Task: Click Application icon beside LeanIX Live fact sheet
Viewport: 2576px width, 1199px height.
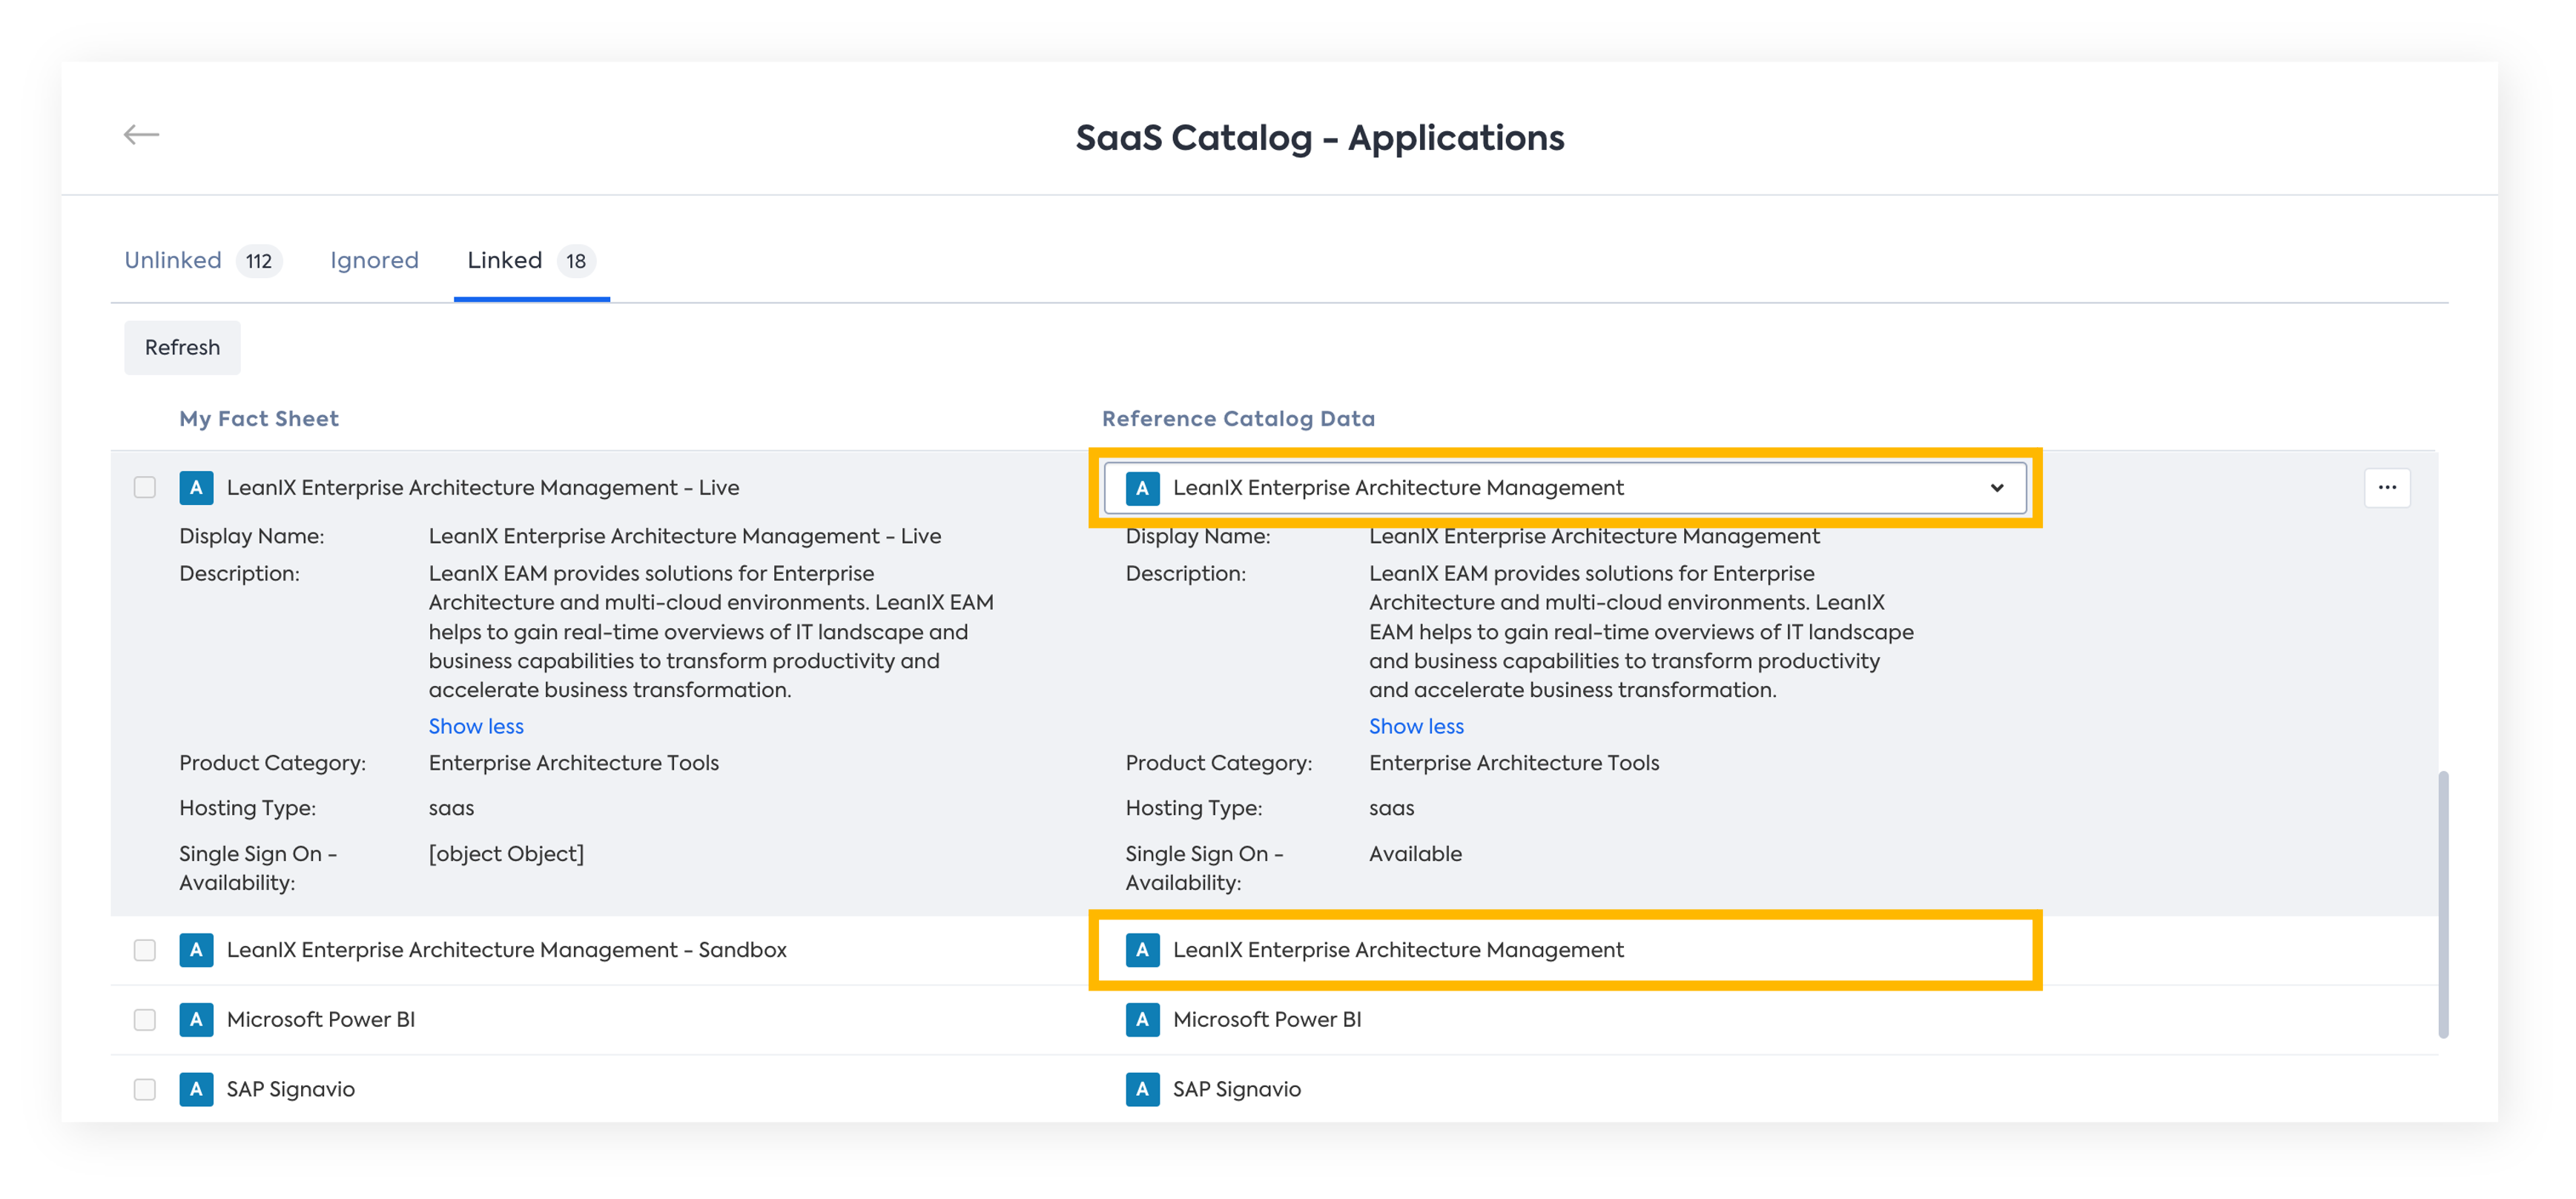Action: [x=196, y=488]
